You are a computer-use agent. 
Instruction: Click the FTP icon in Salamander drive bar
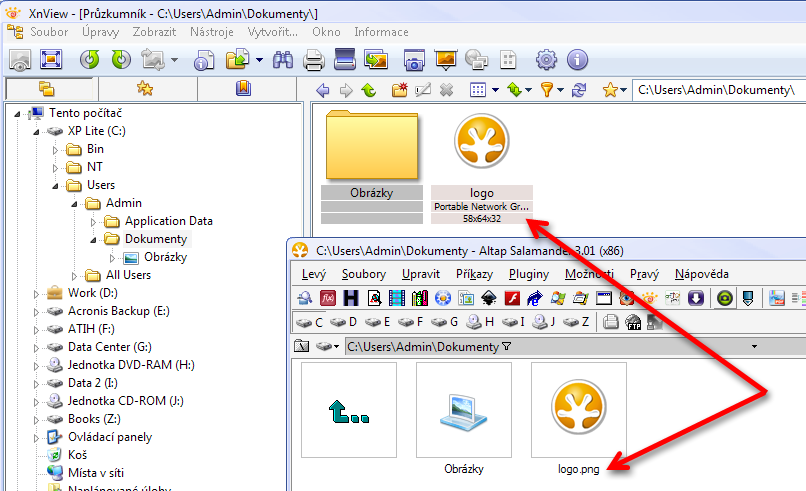(x=633, y=322)
